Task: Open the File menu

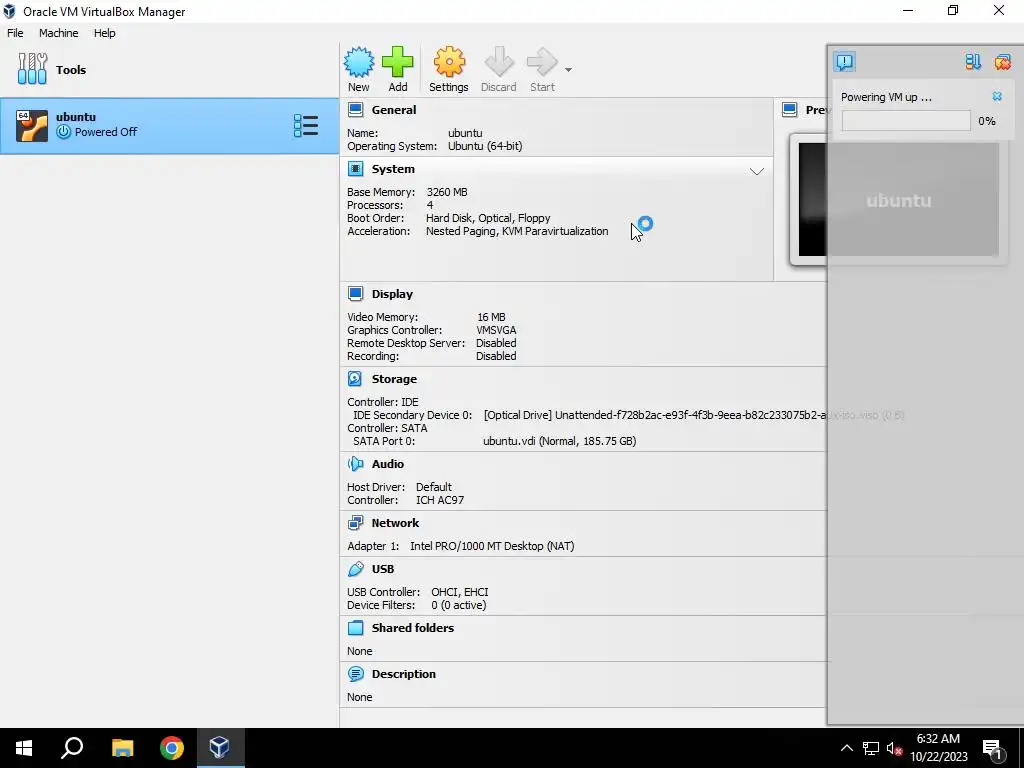Action: pyautogui.click(x=15, y=33)
